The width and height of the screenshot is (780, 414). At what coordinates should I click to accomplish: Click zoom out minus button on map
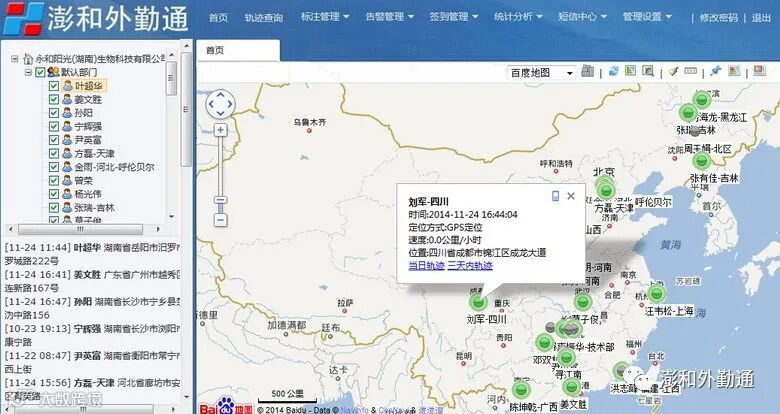[220, 220]
